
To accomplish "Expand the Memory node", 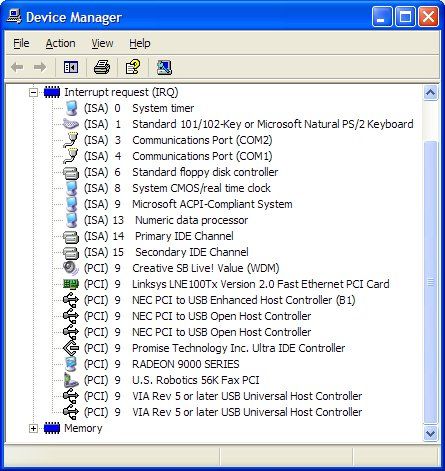I will (x=33, y=428).
